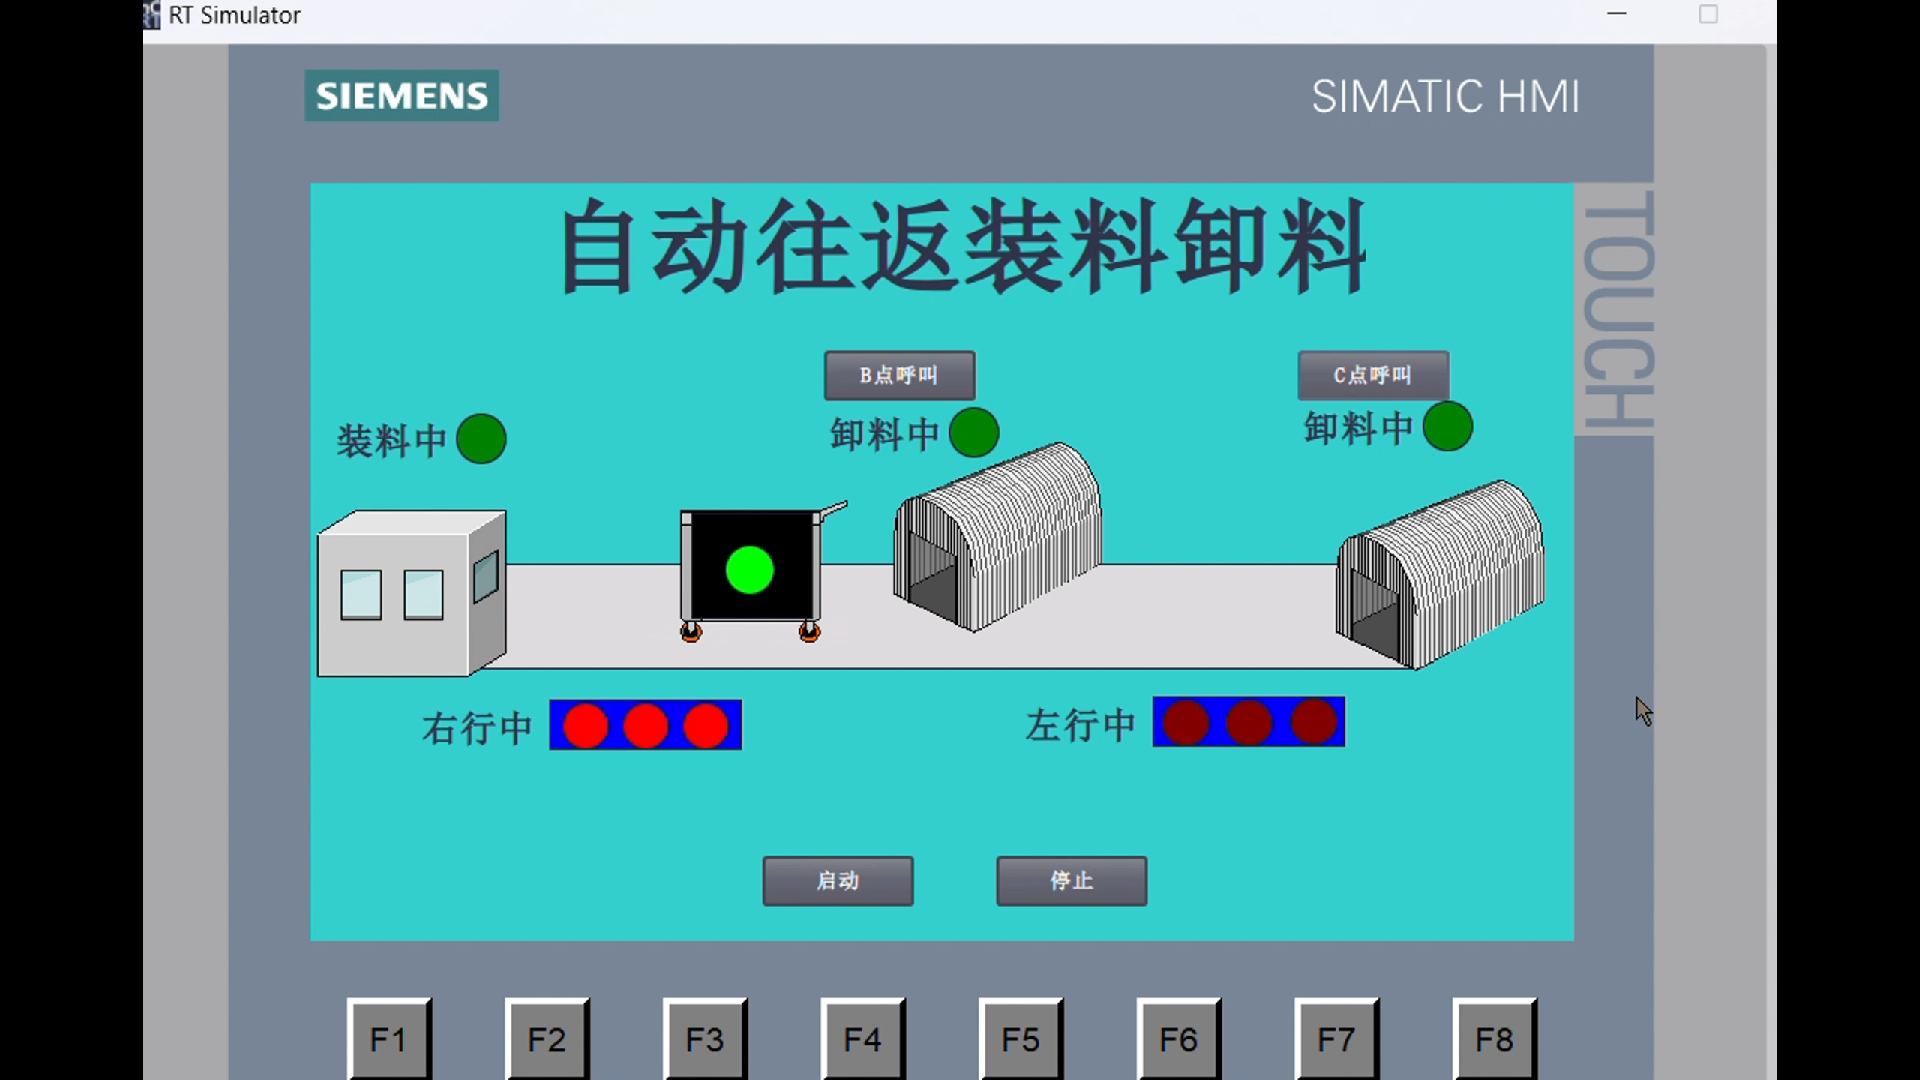This screenshot has height=1080, width=1920.
Task: Click the green light on the transport cart
Action: 749,571
